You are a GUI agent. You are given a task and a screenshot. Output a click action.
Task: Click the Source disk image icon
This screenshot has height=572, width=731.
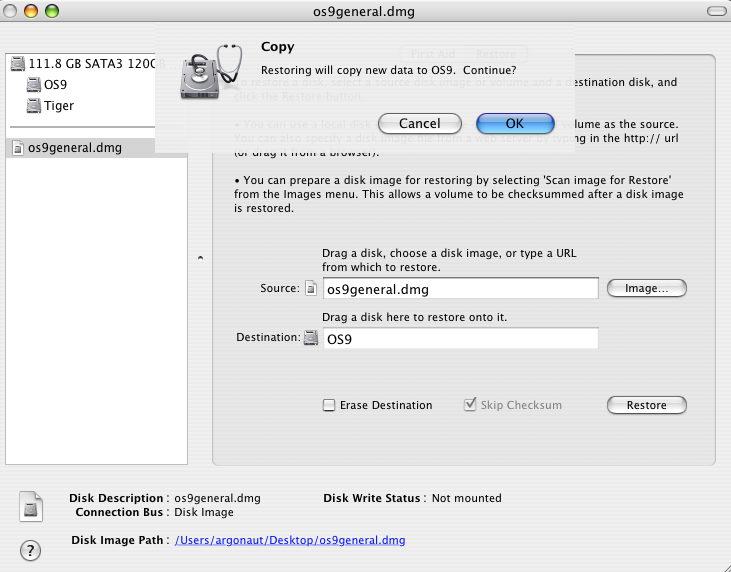pos(311,288)
